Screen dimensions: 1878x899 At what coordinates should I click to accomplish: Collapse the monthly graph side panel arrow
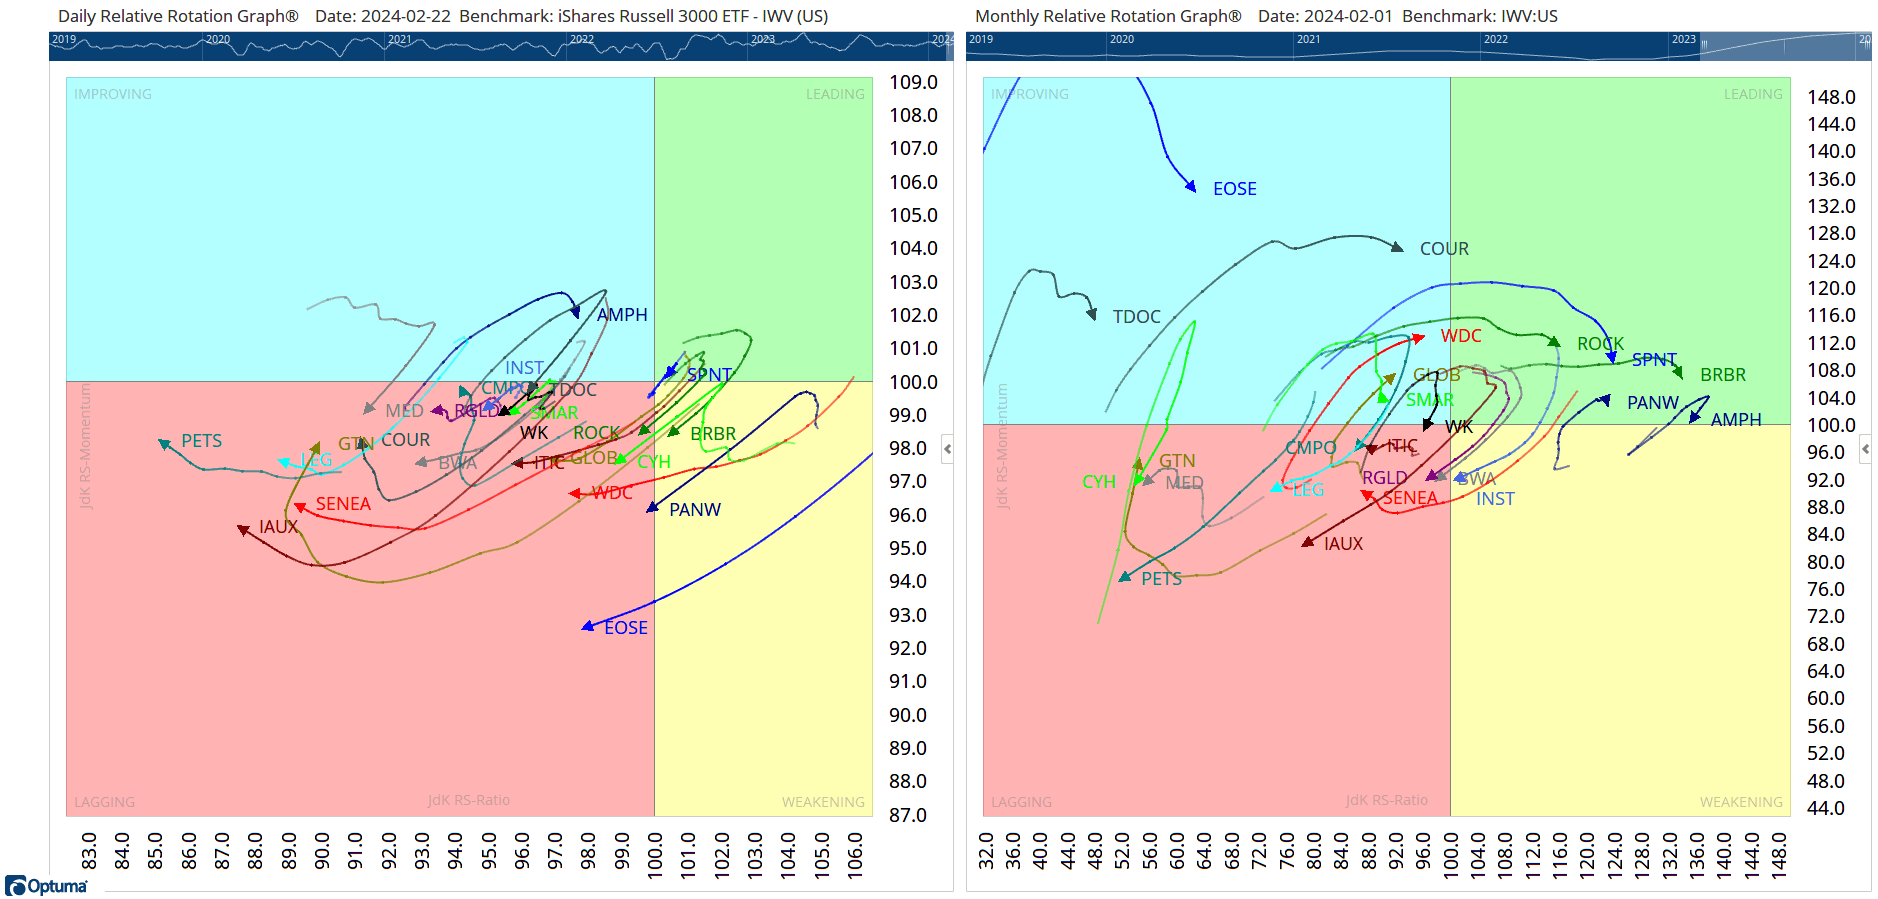click(x=1865, y=449)
